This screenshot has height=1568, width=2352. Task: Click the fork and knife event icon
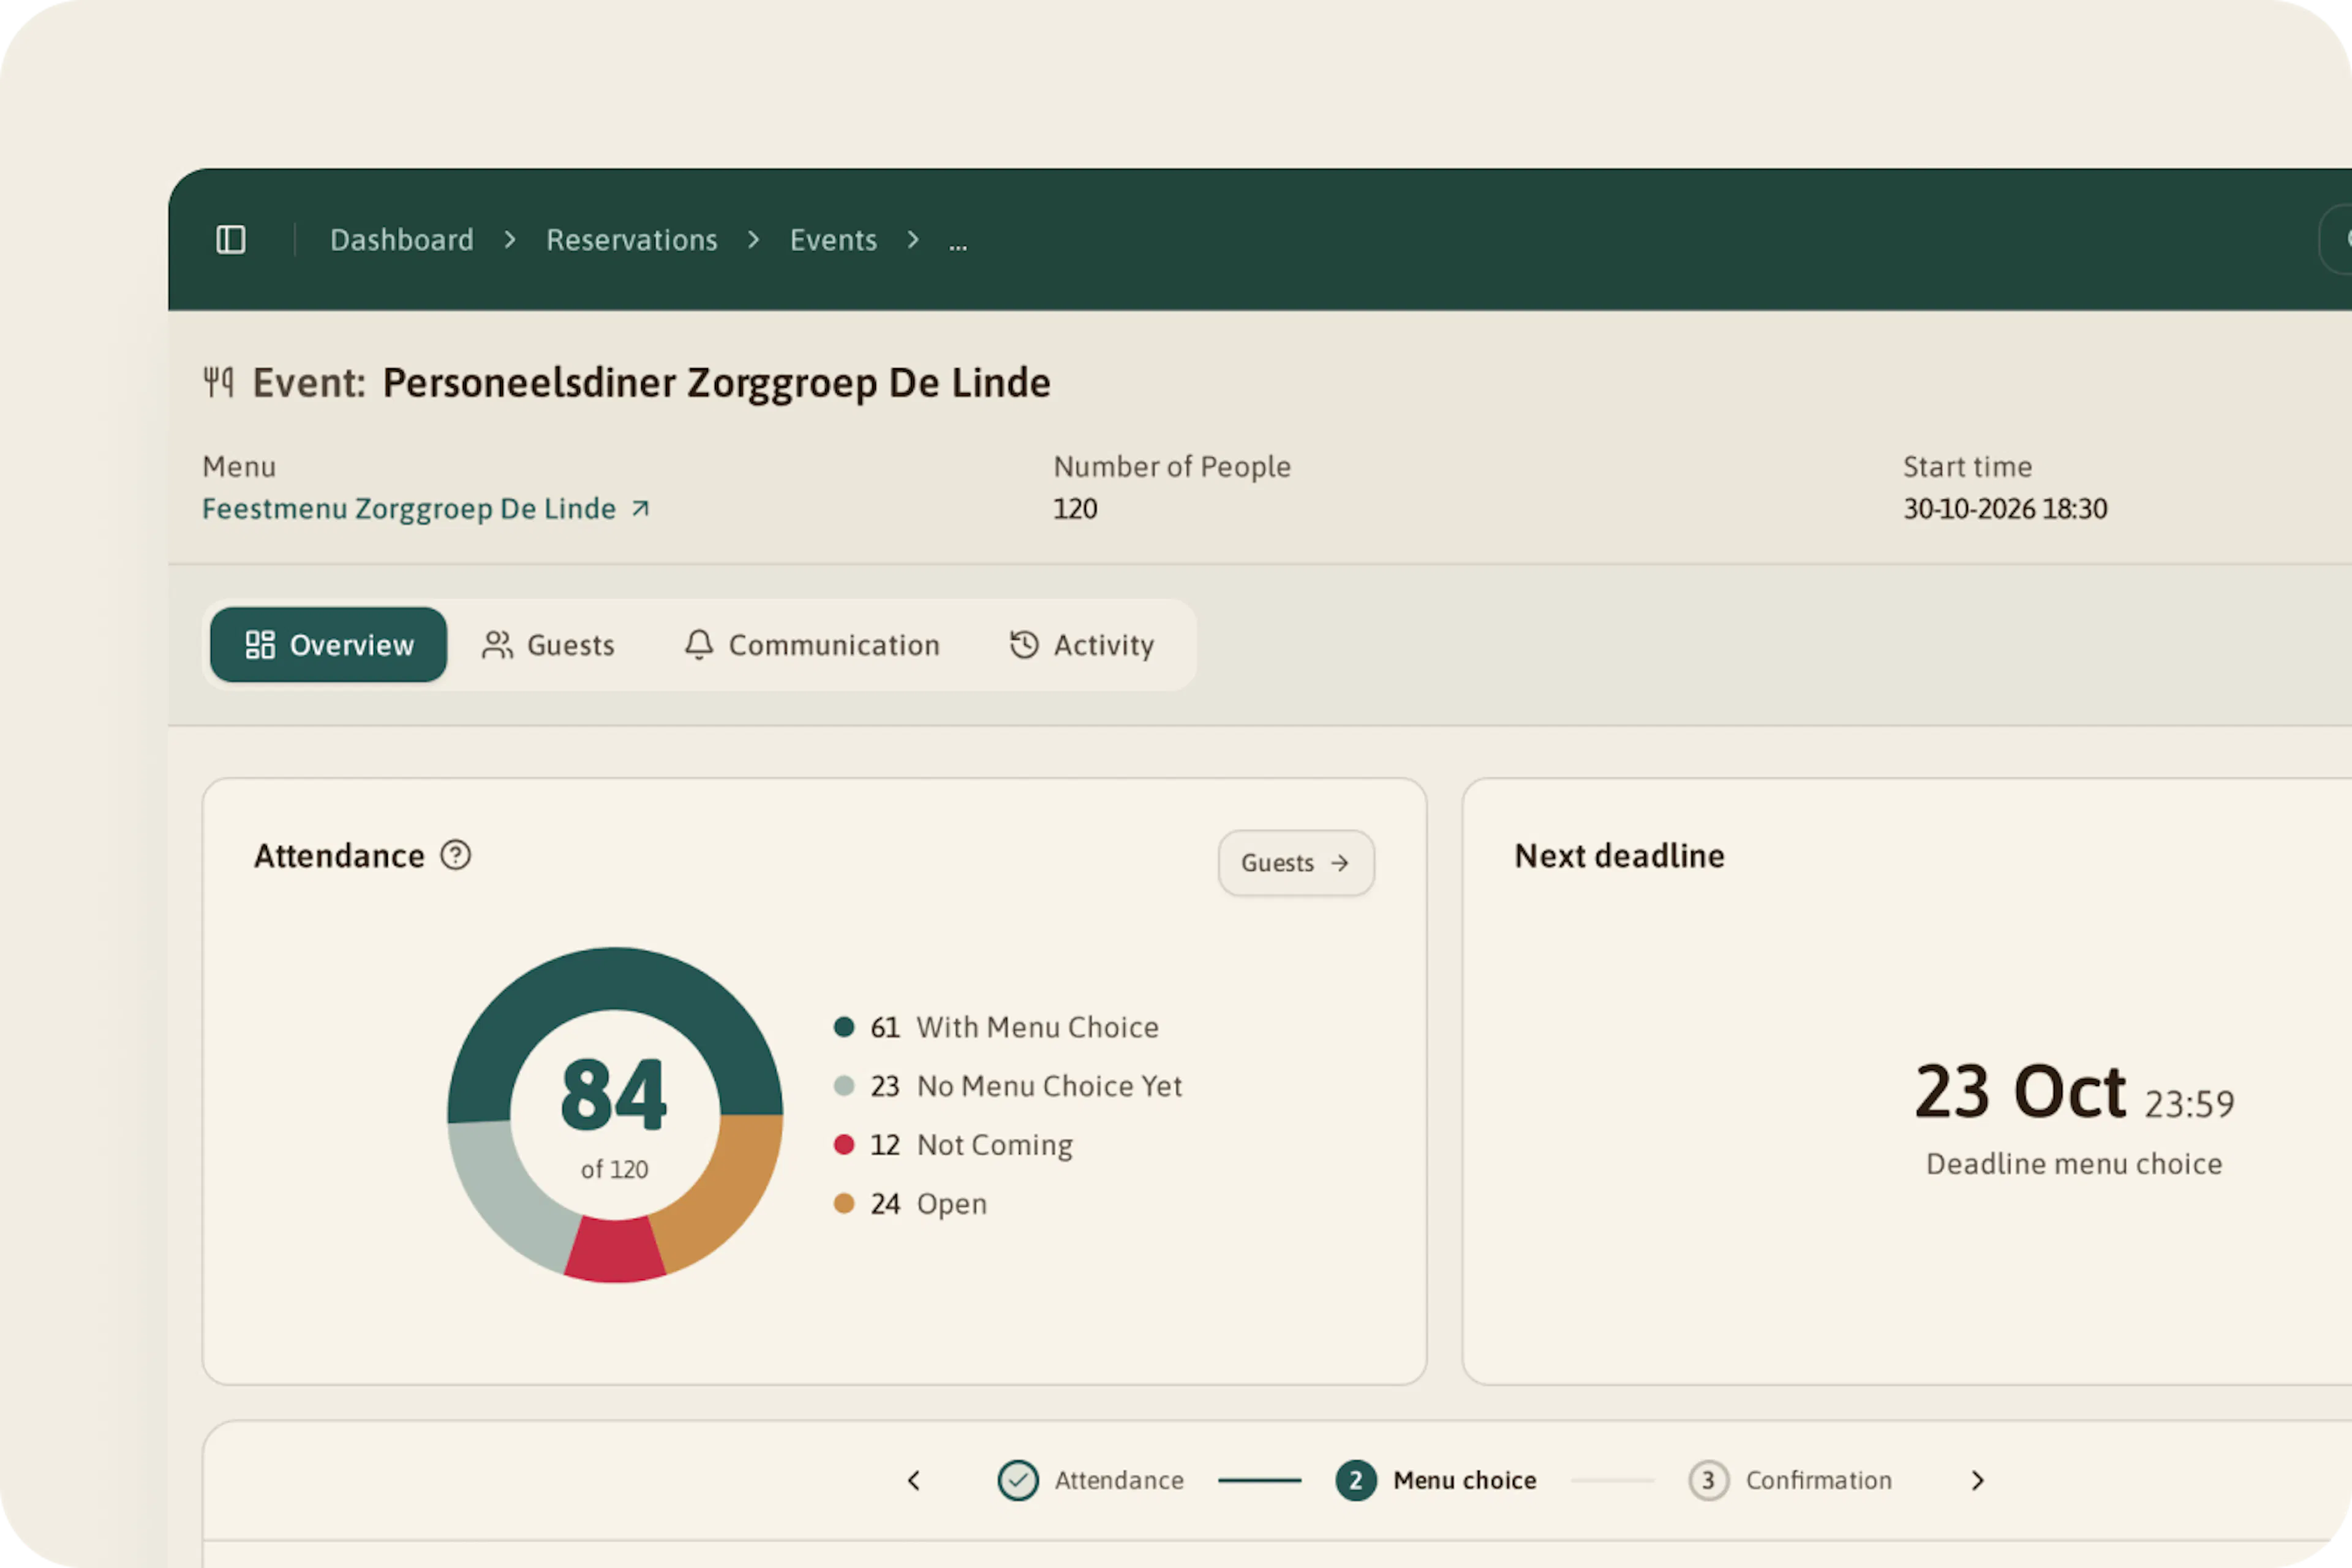219,382
